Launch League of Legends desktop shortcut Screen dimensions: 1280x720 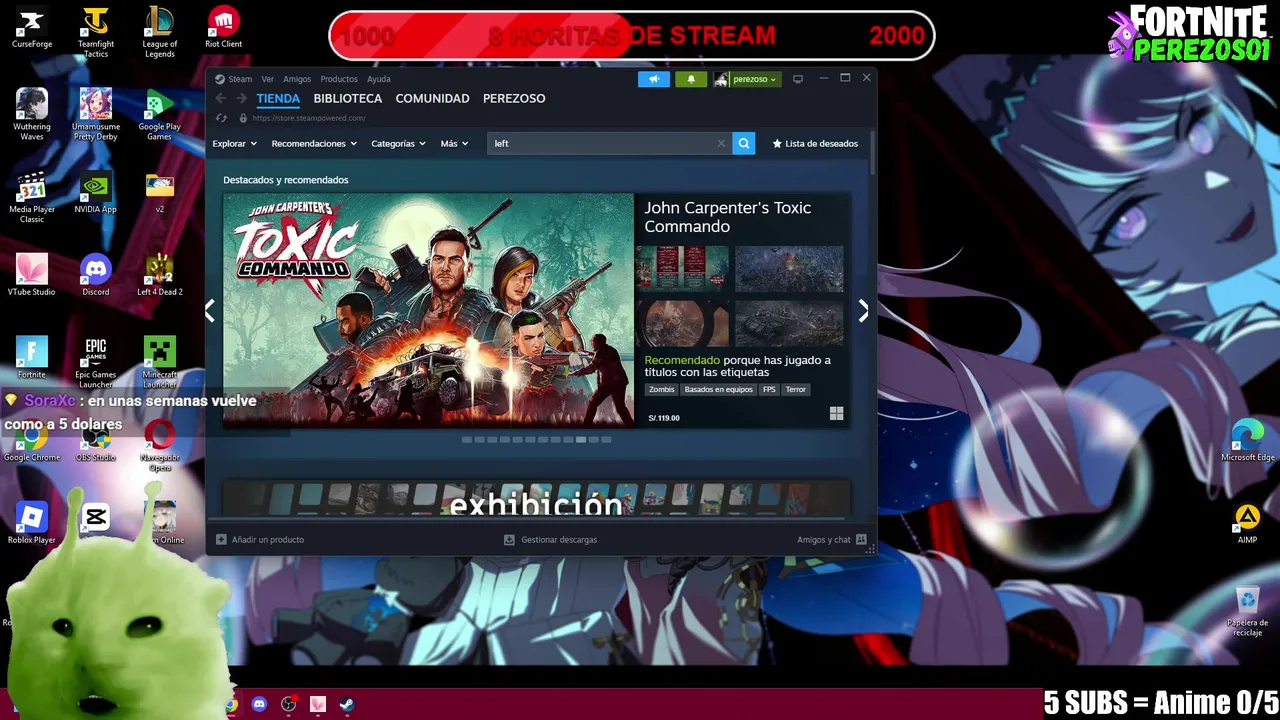[x=160, y=33]
